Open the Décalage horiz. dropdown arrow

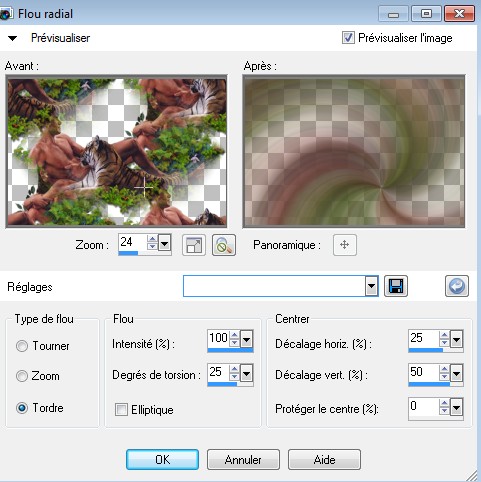(x=456, y=339)
